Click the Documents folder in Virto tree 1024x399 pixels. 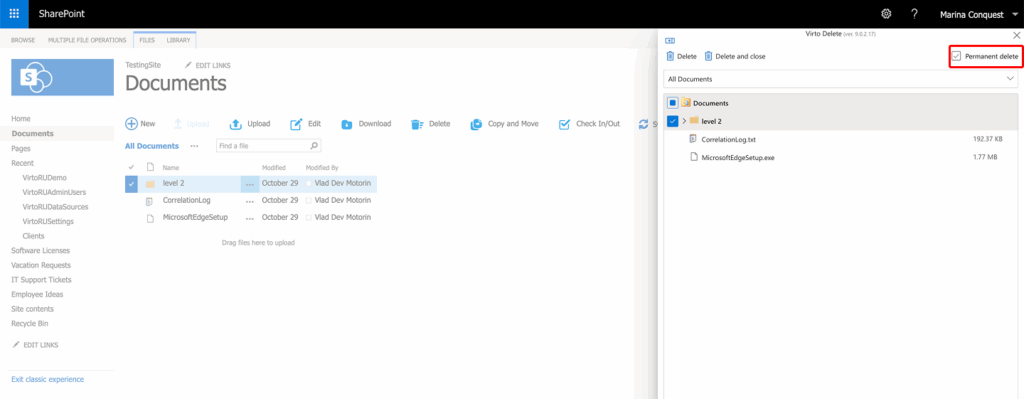point(711,103)
